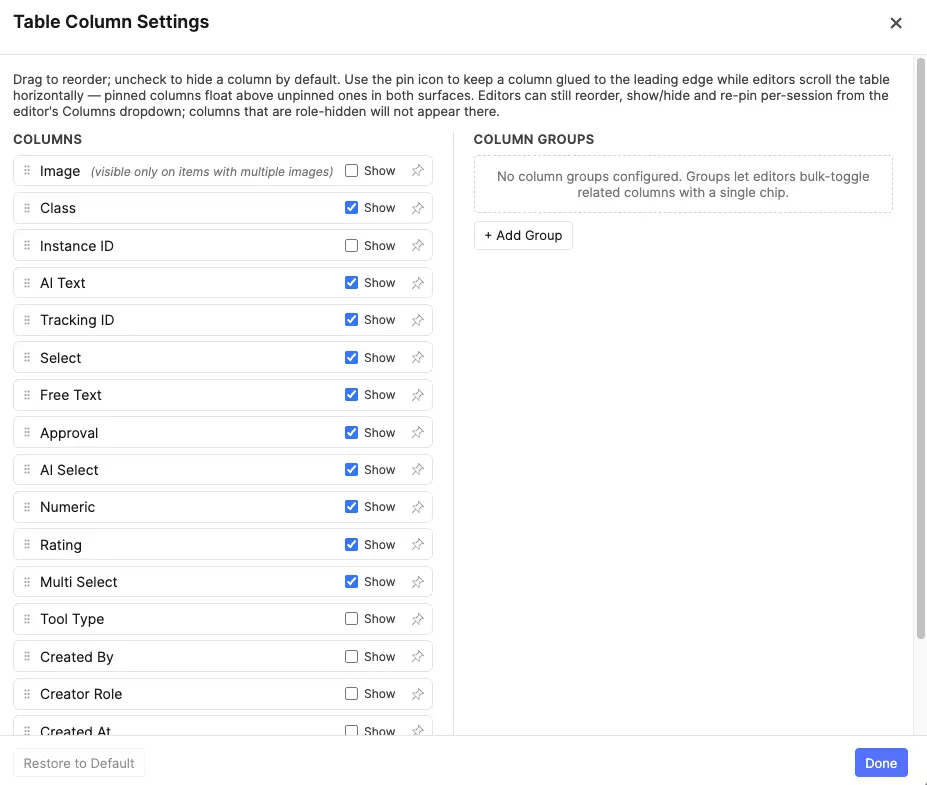Hide the Tracking ID column by default
Image resolution: width=927 pixels, height=785 pixels.
(x=351, y=320)
